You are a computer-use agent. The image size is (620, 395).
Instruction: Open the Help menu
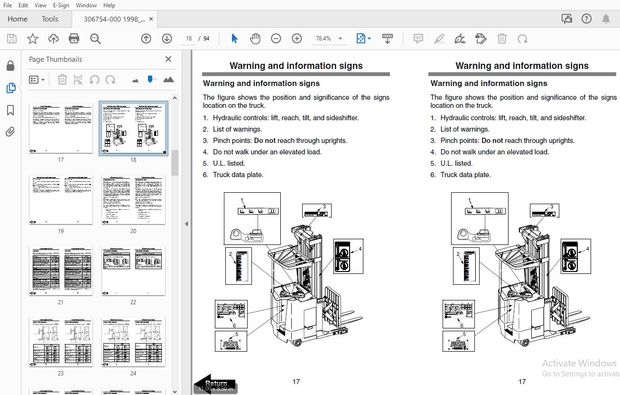[x=109, y=5]
